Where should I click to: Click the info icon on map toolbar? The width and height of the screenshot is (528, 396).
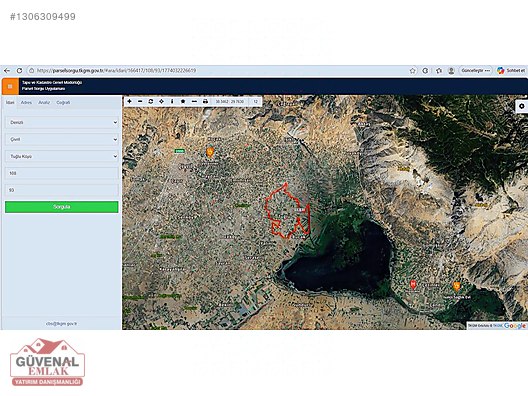tap(172, 101)
